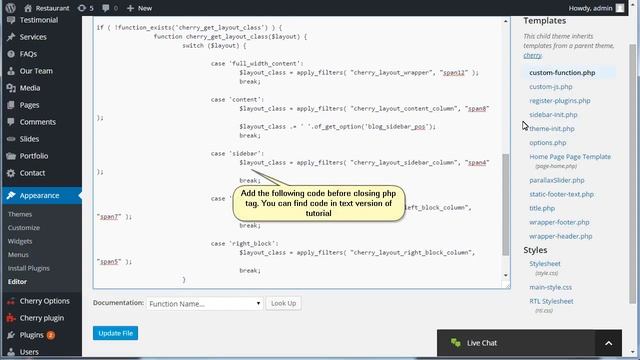Open the Widgets submenu item

point(20,241)
